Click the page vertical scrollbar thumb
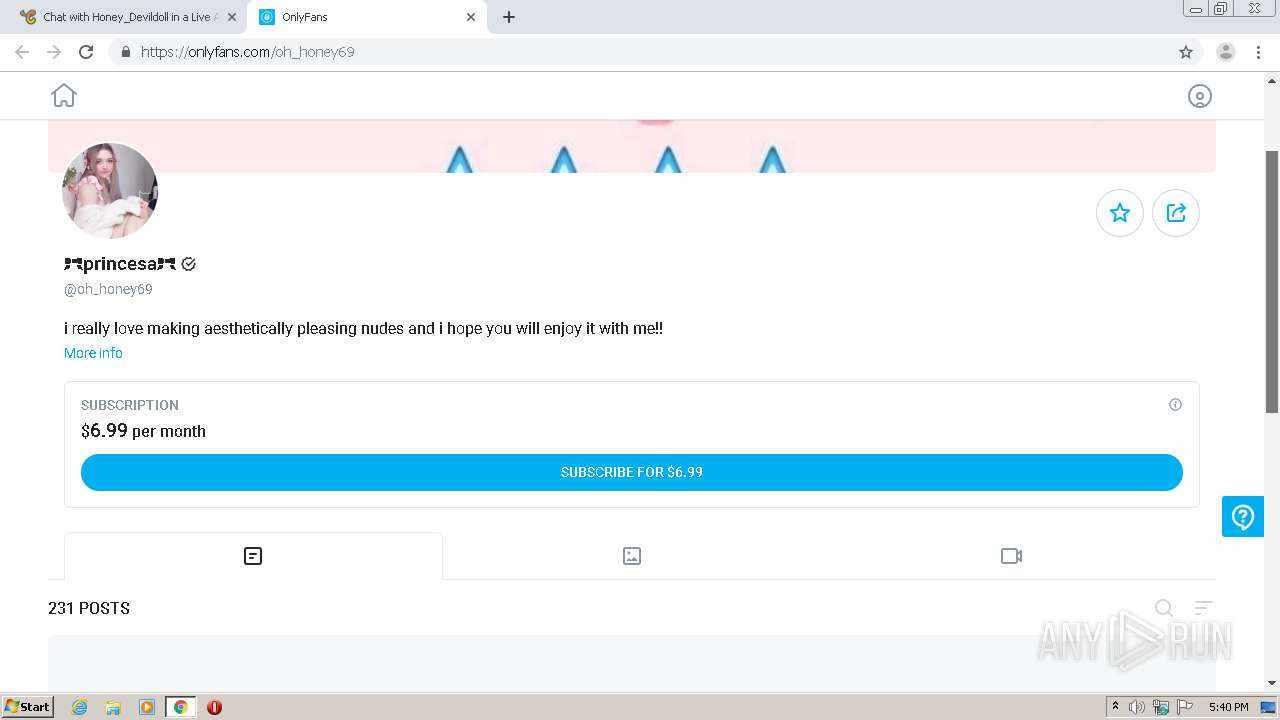Viewport: 1280px width, 720px height. click(1272, 282)
